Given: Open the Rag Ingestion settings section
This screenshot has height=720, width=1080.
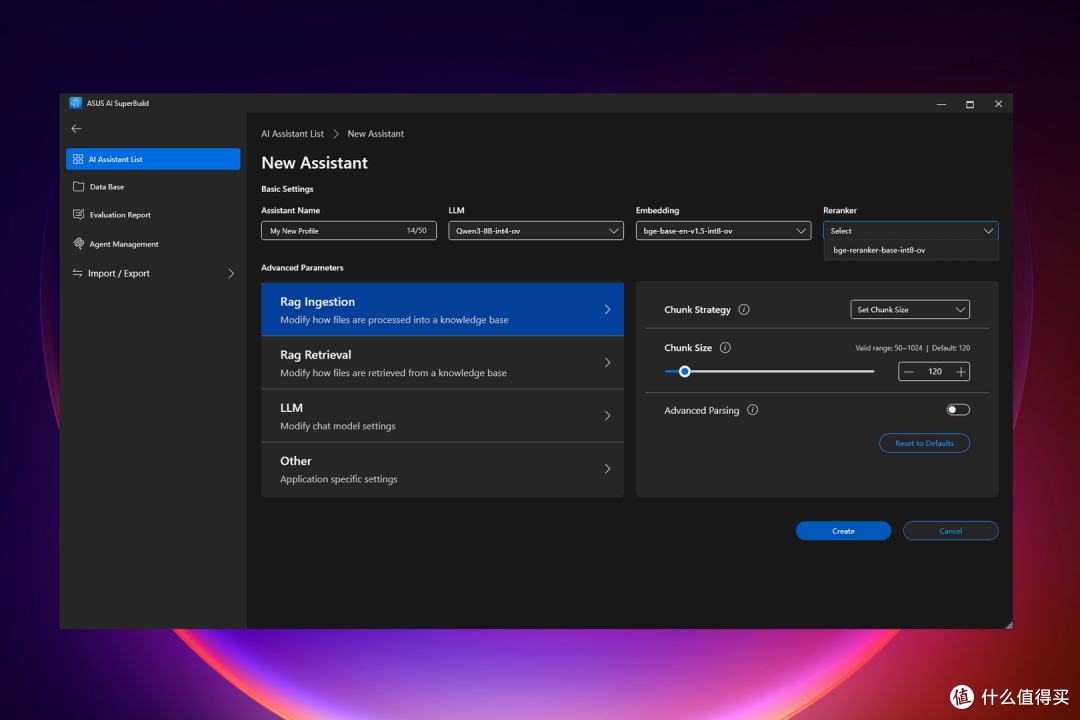Looking at the screenshot, I should coord(442,309).
